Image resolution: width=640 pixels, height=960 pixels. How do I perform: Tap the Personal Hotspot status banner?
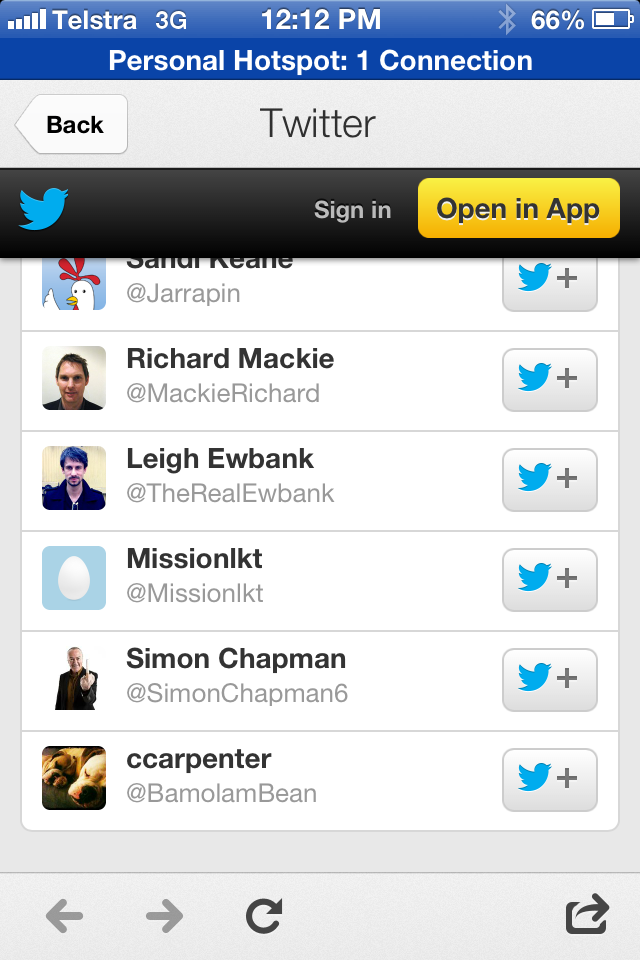point(320,61)
